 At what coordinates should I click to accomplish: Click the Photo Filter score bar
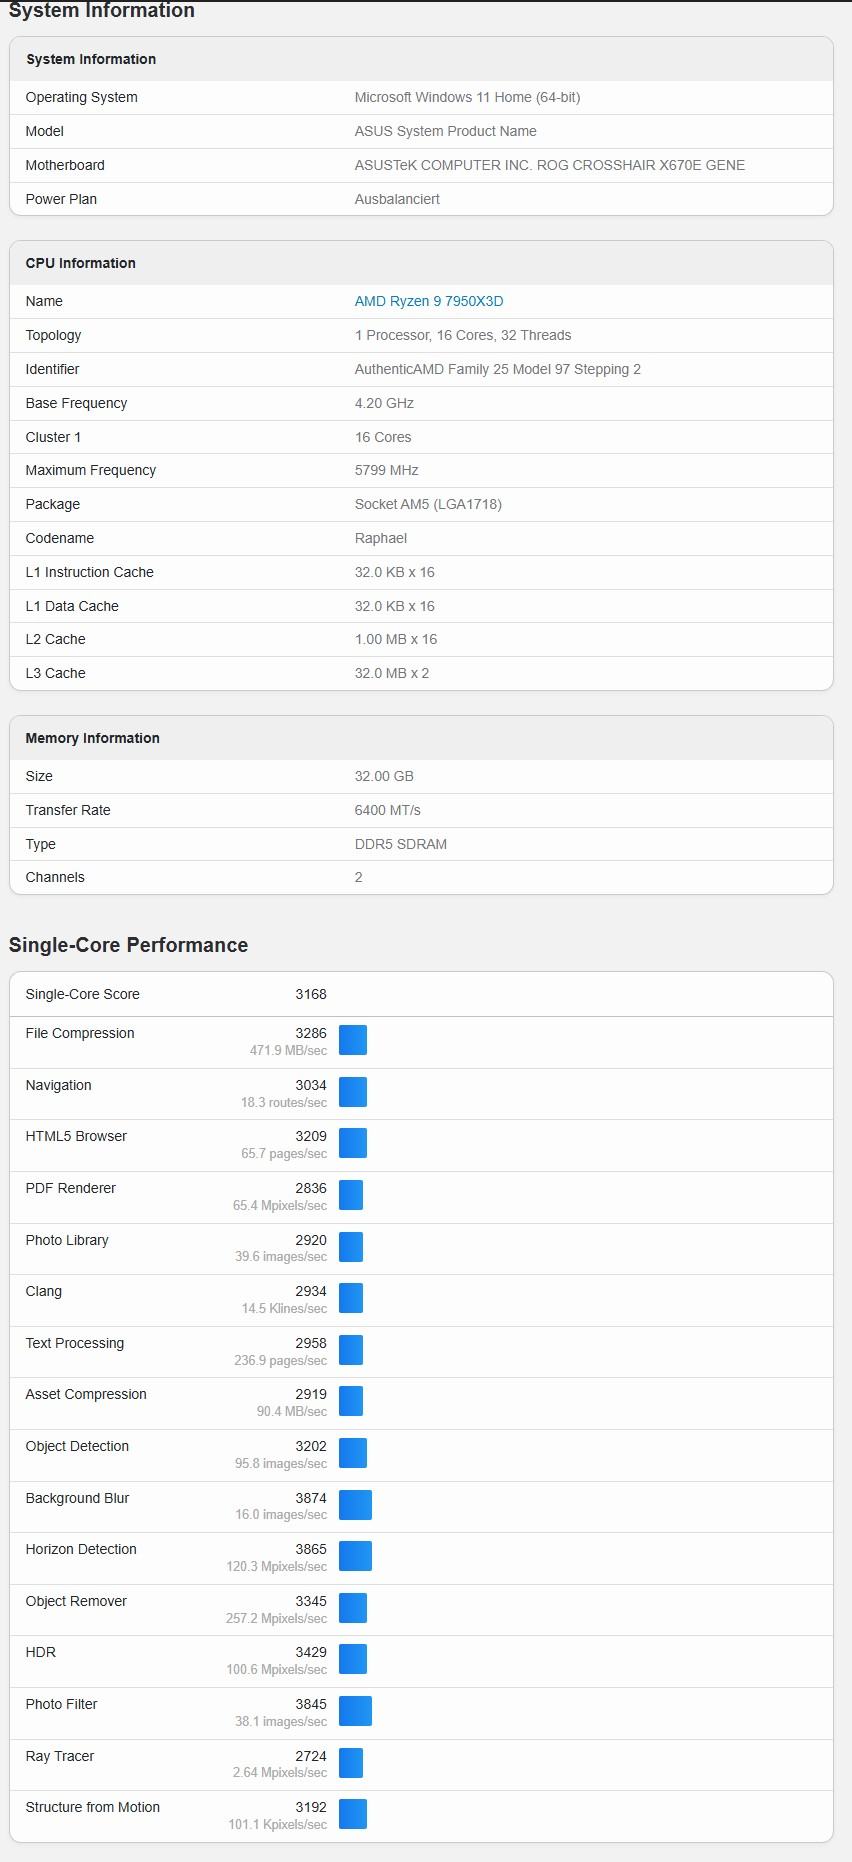355,1711
